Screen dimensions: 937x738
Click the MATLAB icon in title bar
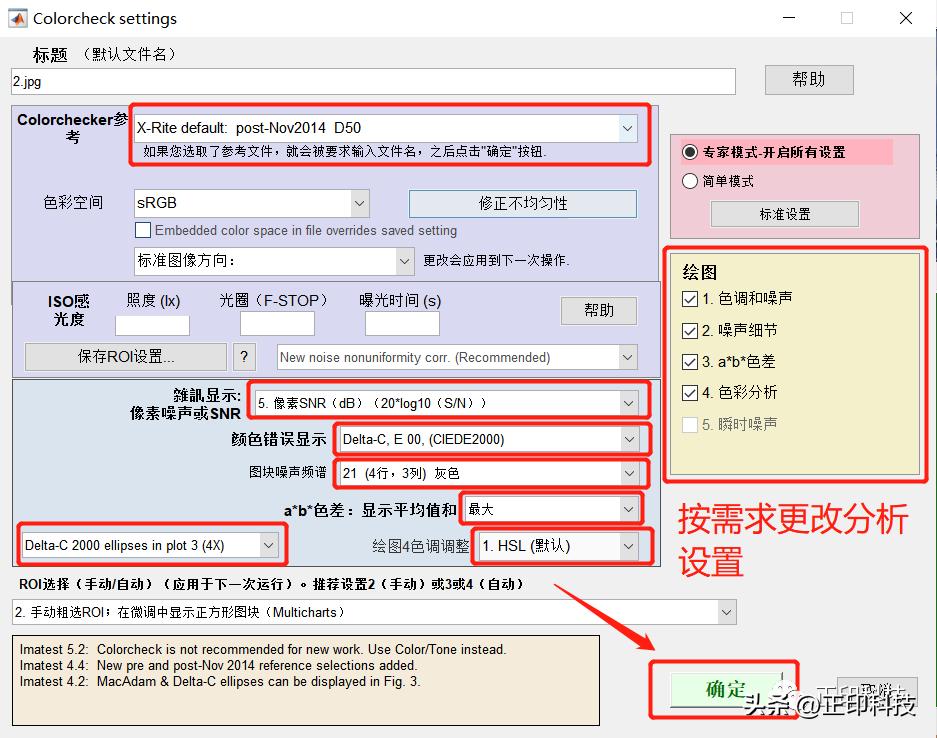[17, 19]
